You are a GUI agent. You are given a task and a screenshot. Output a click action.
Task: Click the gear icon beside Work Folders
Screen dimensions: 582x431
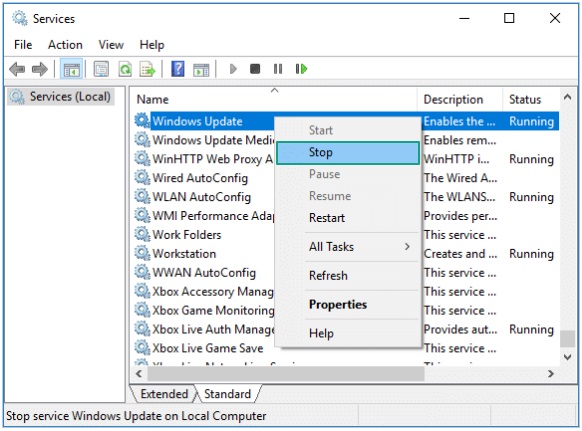[142, 234]
